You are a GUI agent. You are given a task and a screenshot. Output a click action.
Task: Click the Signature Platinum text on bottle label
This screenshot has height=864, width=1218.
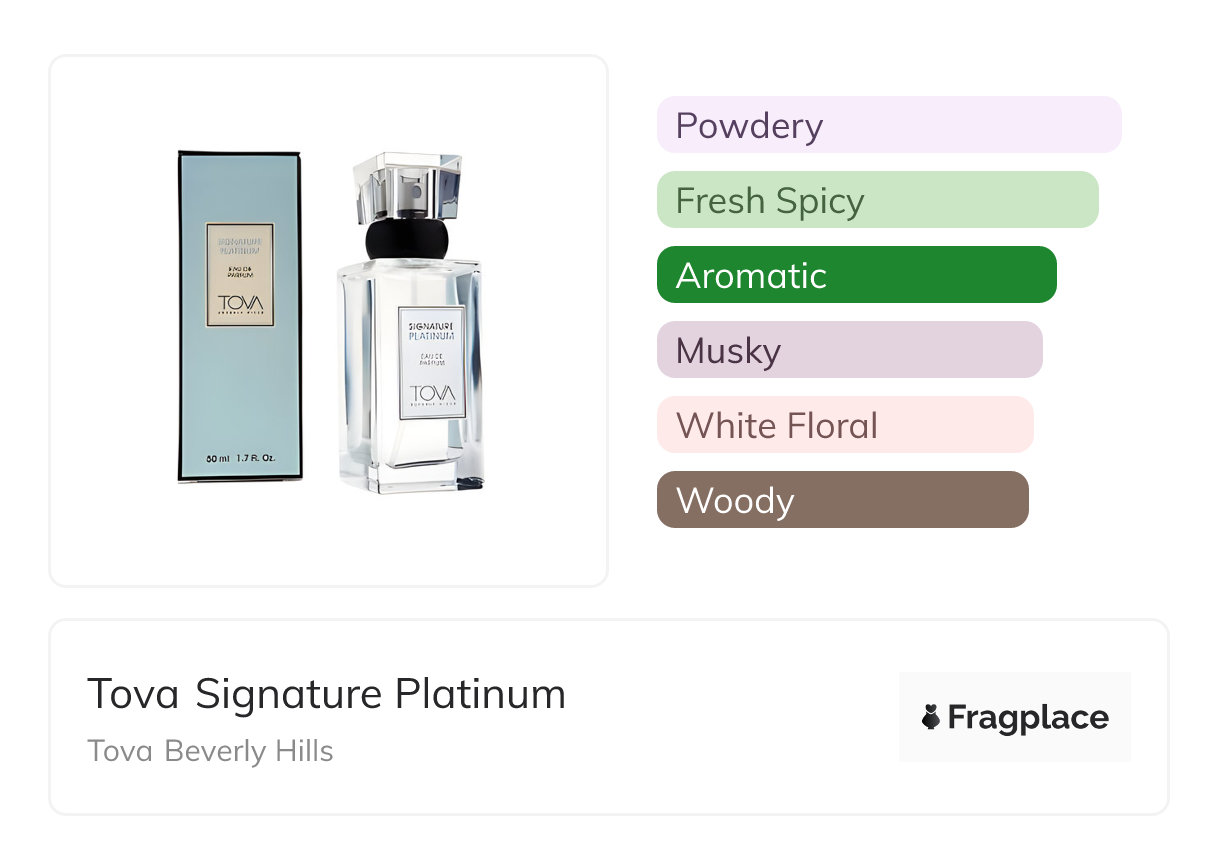431,330
